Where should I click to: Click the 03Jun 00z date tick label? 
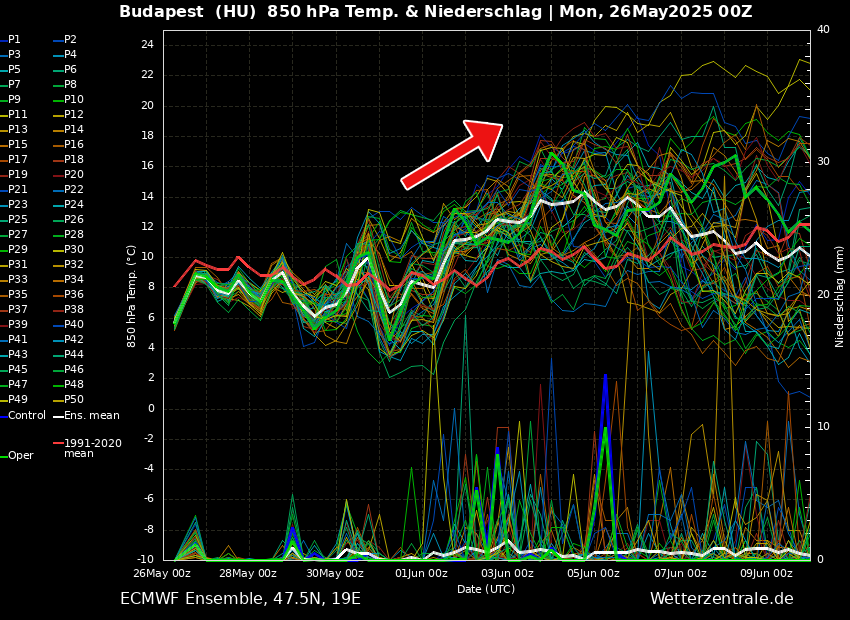pyautogui.click(x=507, y=574)
